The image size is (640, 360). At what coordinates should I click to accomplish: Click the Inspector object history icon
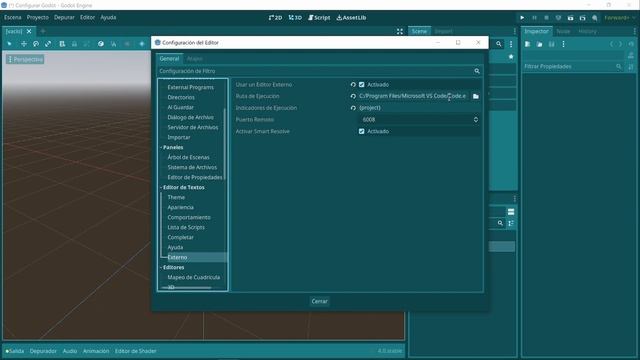631,44
